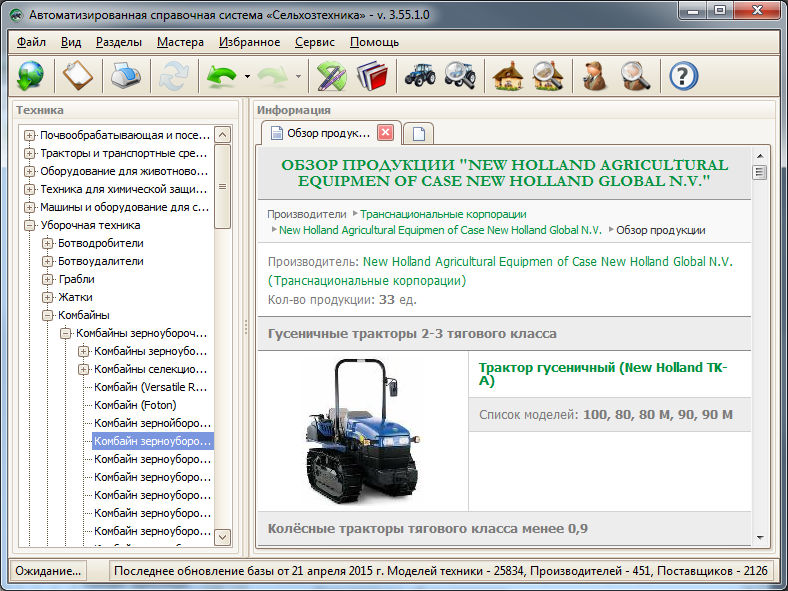Open the Избранное menu

[249, 42]
